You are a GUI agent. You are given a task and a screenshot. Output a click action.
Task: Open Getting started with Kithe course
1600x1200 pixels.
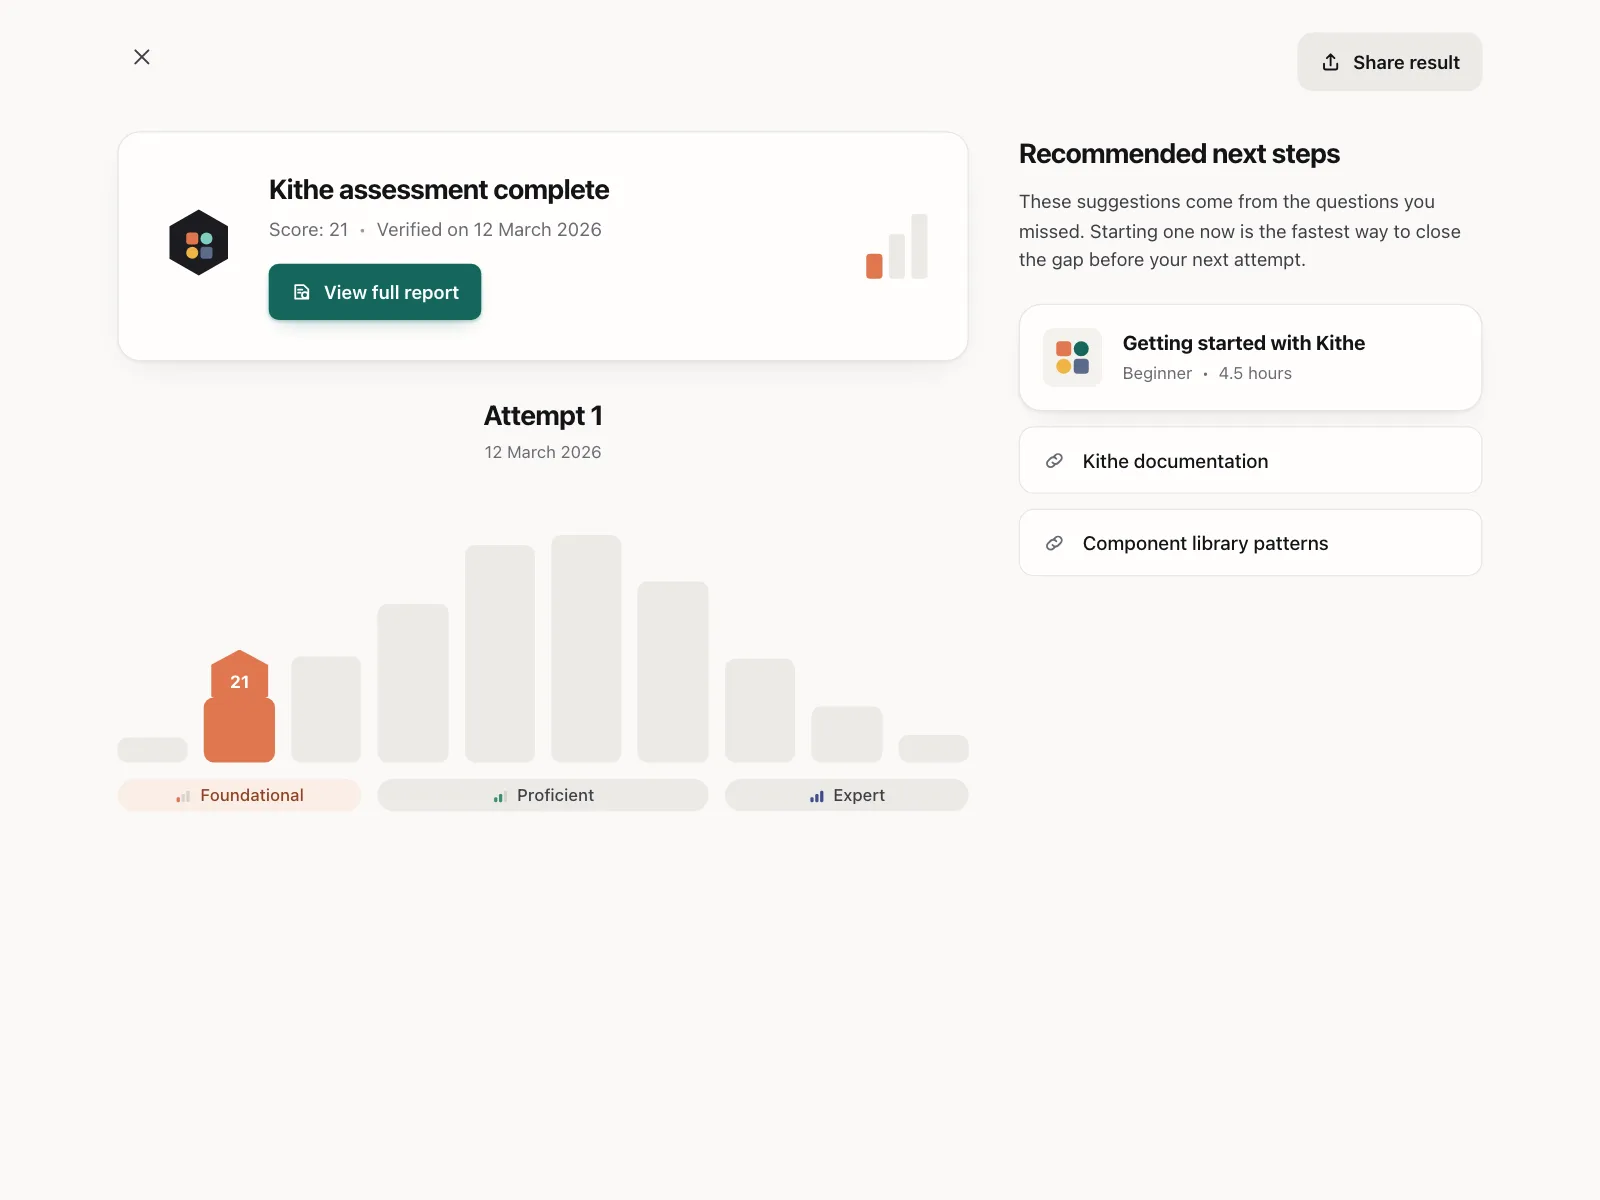1250,357
